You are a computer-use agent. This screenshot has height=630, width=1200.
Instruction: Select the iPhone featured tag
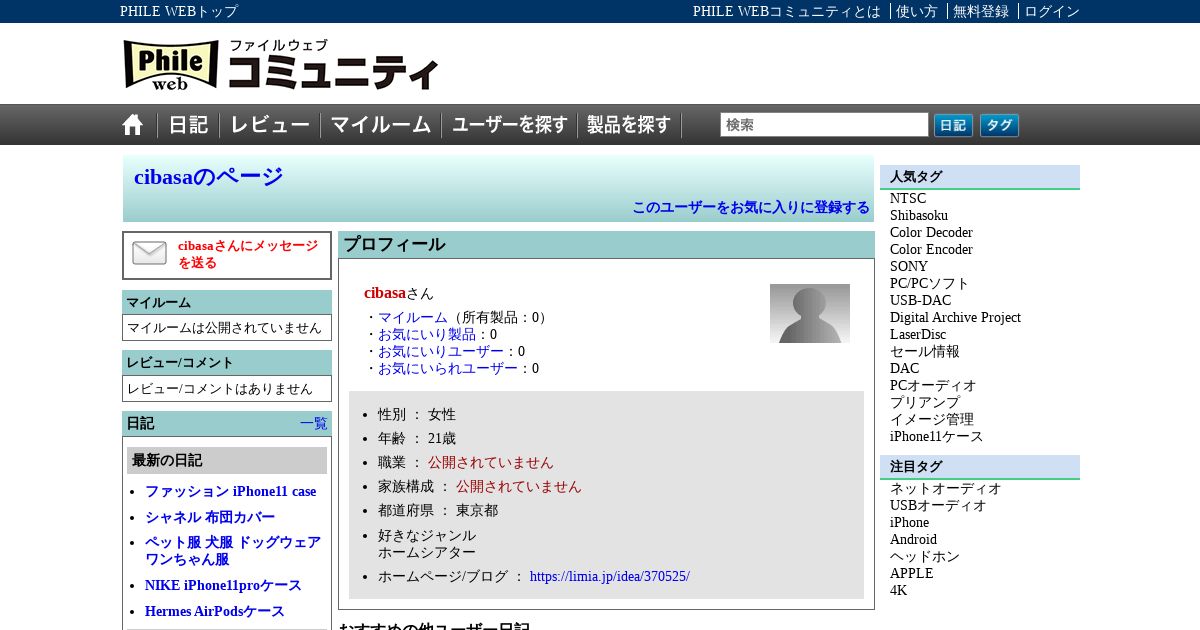click(909, 522)
